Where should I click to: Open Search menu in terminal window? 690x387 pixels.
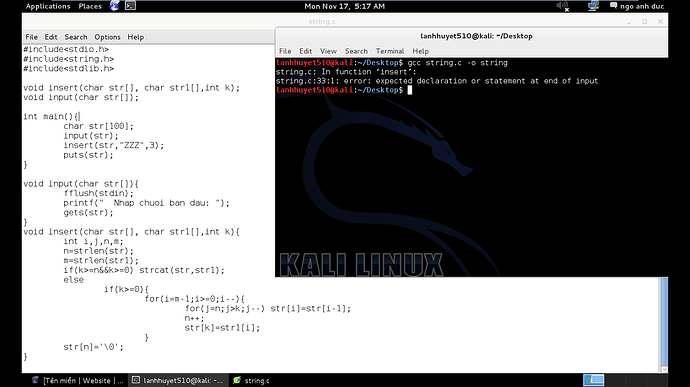[356, 51]
